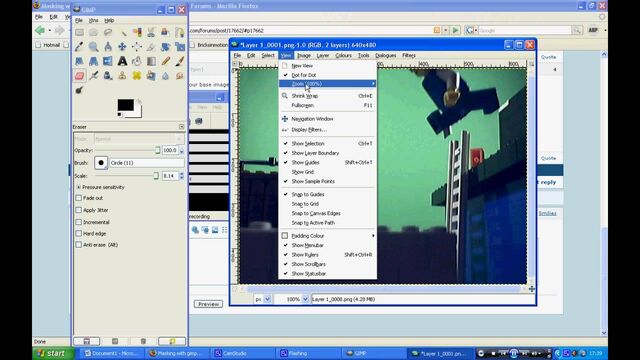Select the Measure compass tool
This screenshot has width=640, height=360.
point(108,47)
